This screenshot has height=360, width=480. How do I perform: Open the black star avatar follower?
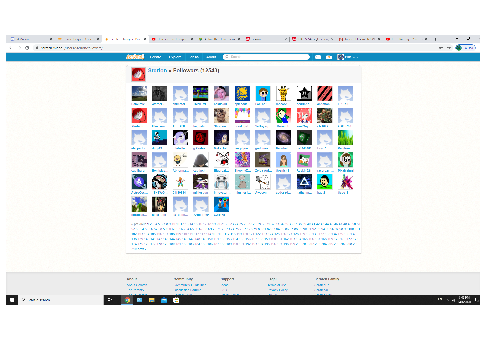[x=304, y=93]
